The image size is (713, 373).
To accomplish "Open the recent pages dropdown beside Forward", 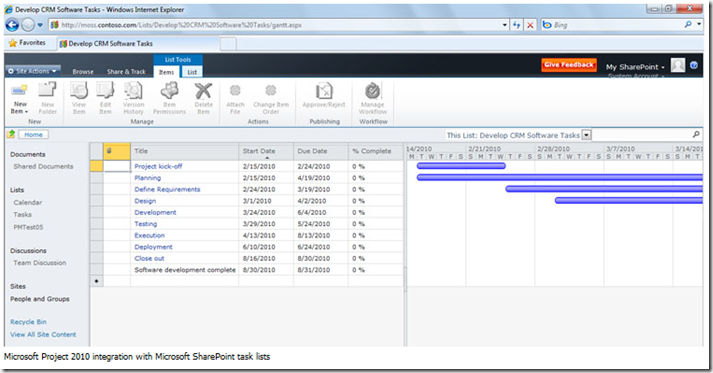I will 40,25.
